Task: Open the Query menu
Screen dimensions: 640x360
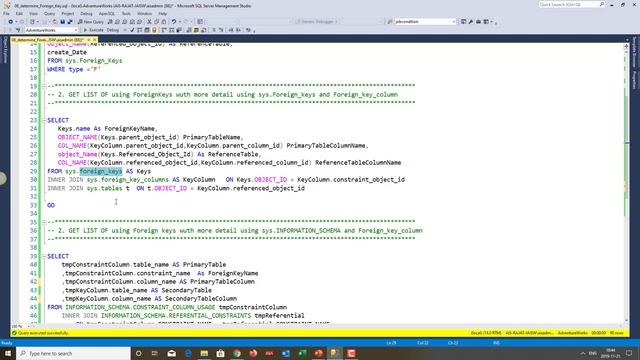Action: point(49,13)
